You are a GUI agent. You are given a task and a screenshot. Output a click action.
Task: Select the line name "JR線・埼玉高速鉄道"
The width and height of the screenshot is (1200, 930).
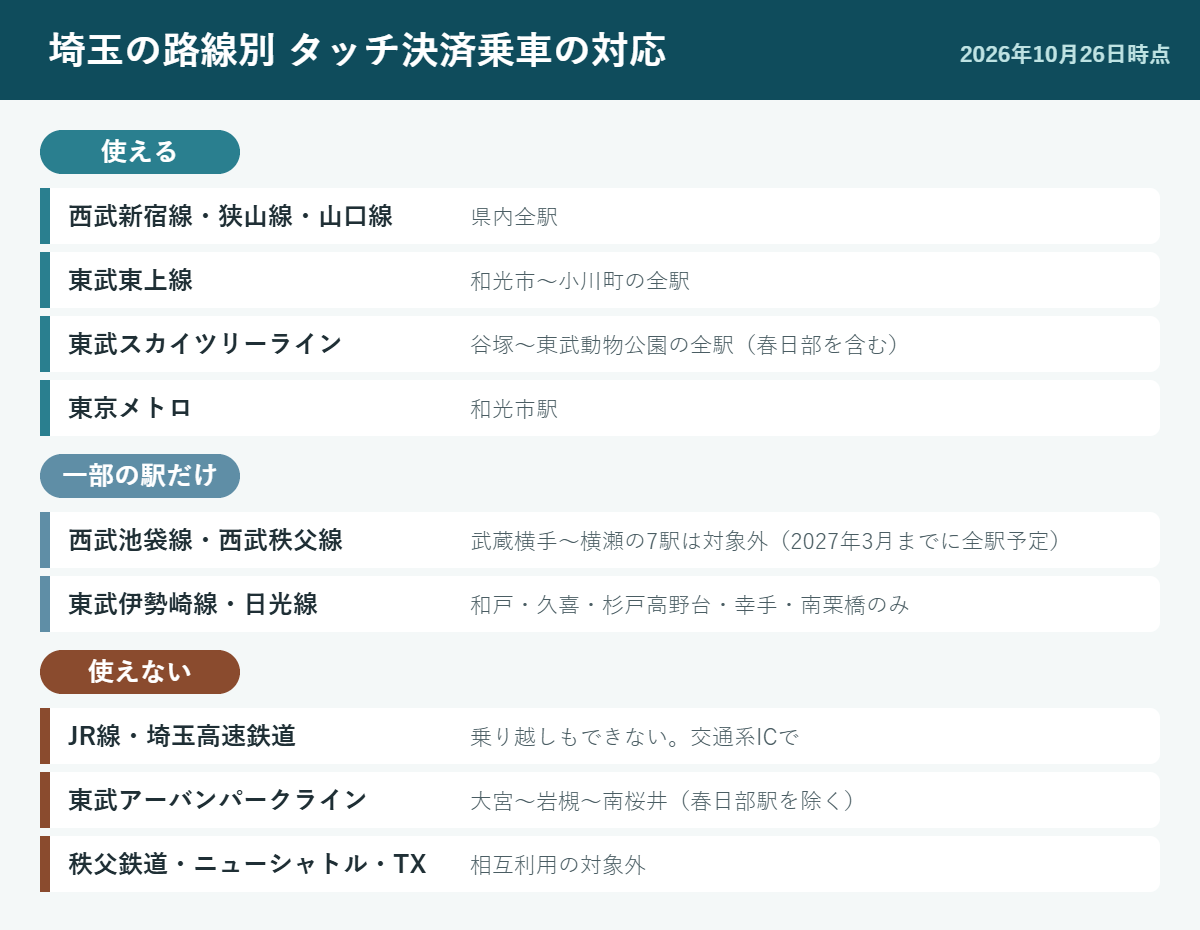pyautogui.click(x=182, y=736)
